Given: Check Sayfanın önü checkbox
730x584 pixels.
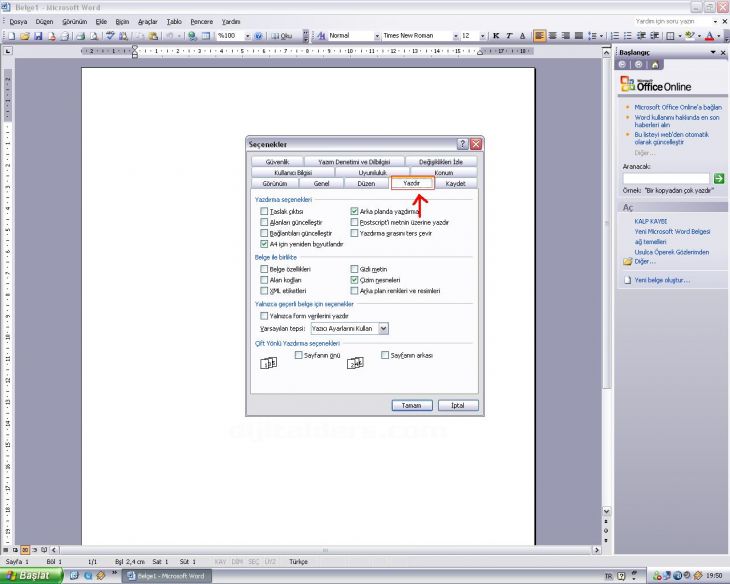Looking at the screenshot, I should (x=299, y=355).
